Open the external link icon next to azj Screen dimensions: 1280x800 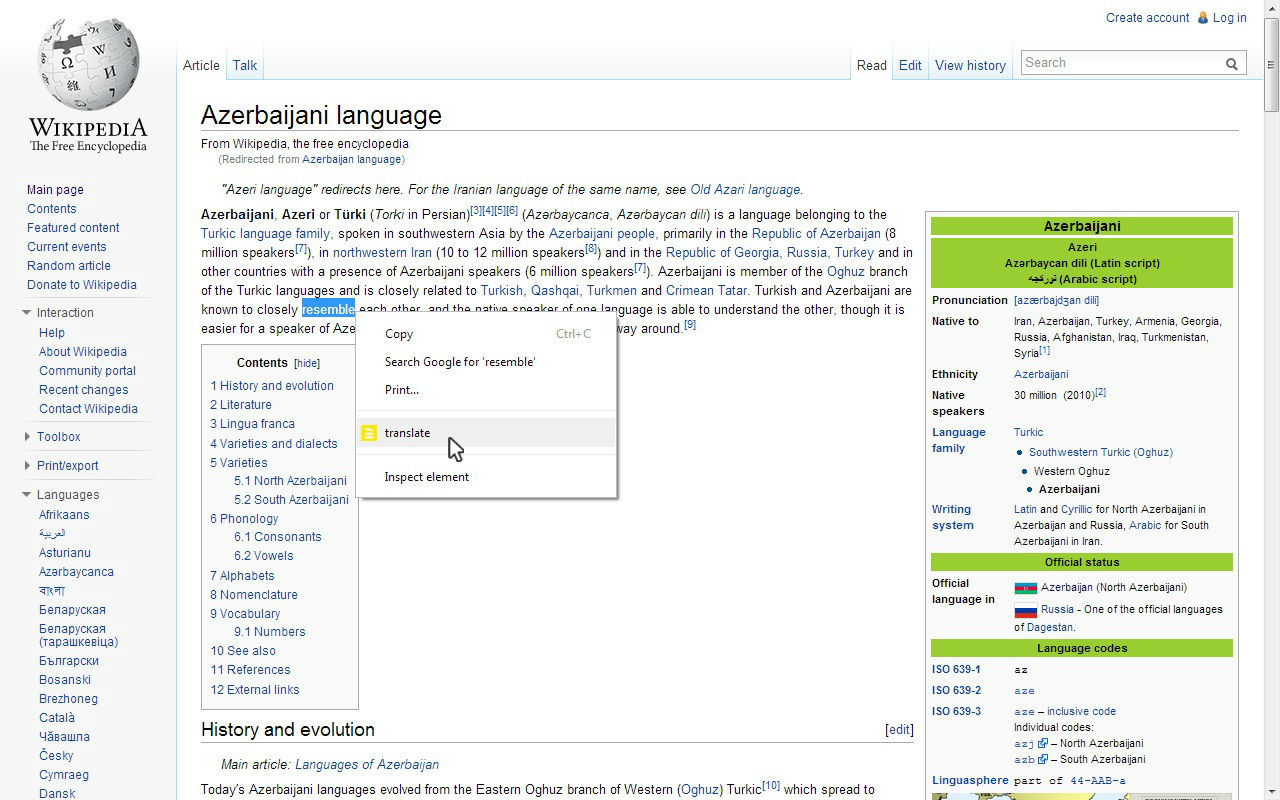1044,743
